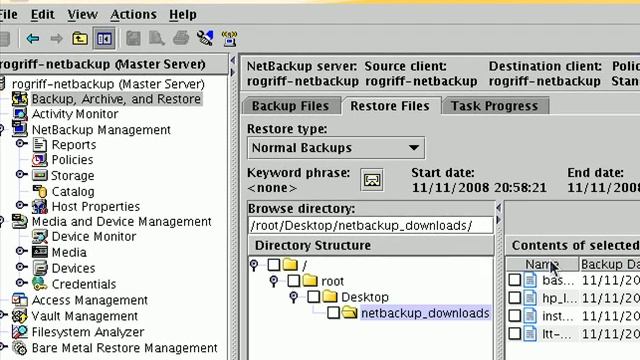Click the NetBackup Management icon
640x360 pixels.
tap(20, 129)
